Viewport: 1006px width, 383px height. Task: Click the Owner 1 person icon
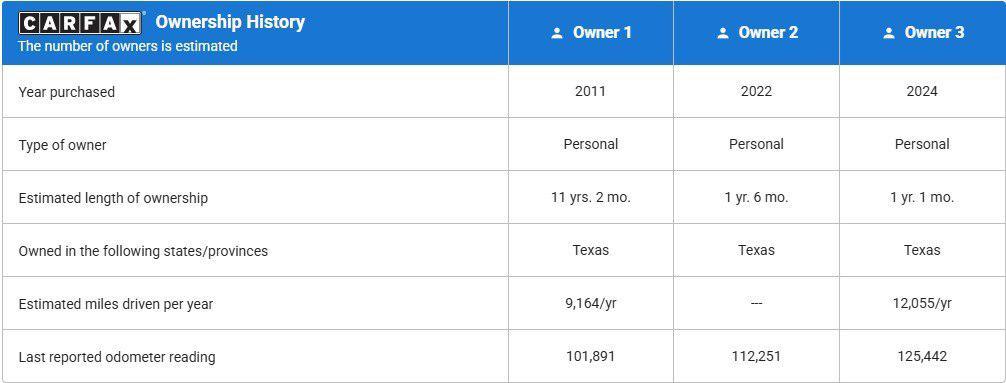(x=557, y=33)
